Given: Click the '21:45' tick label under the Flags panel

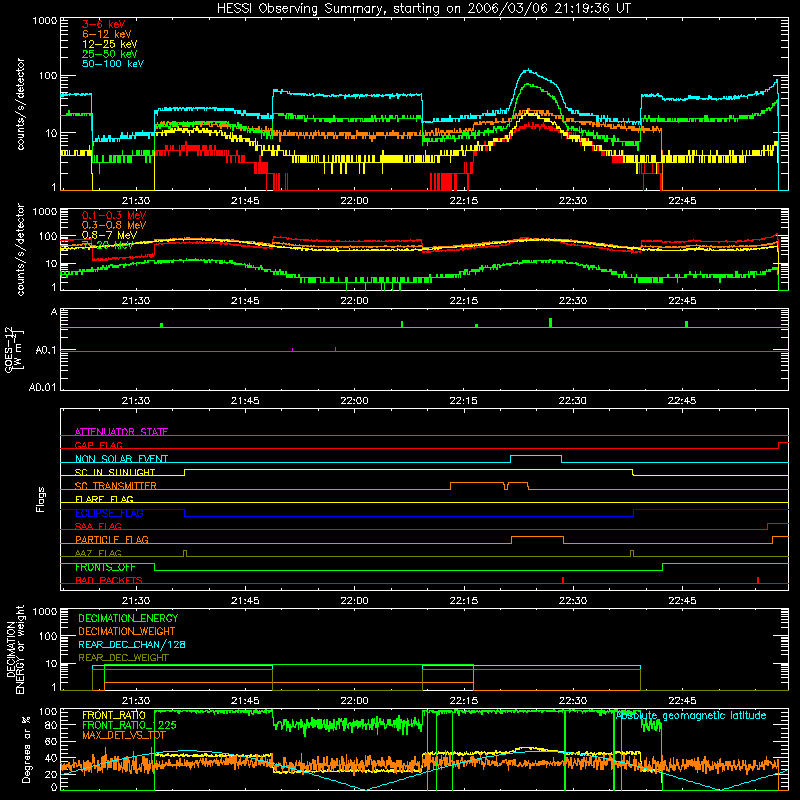Looking at the screenshot, I should pos(245,601).
